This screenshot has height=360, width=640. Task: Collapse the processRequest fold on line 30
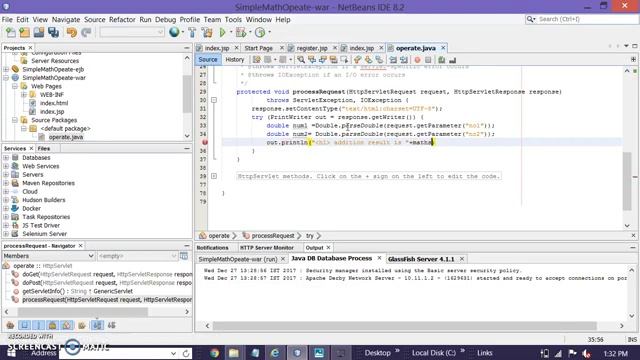[x=214, y=100]
